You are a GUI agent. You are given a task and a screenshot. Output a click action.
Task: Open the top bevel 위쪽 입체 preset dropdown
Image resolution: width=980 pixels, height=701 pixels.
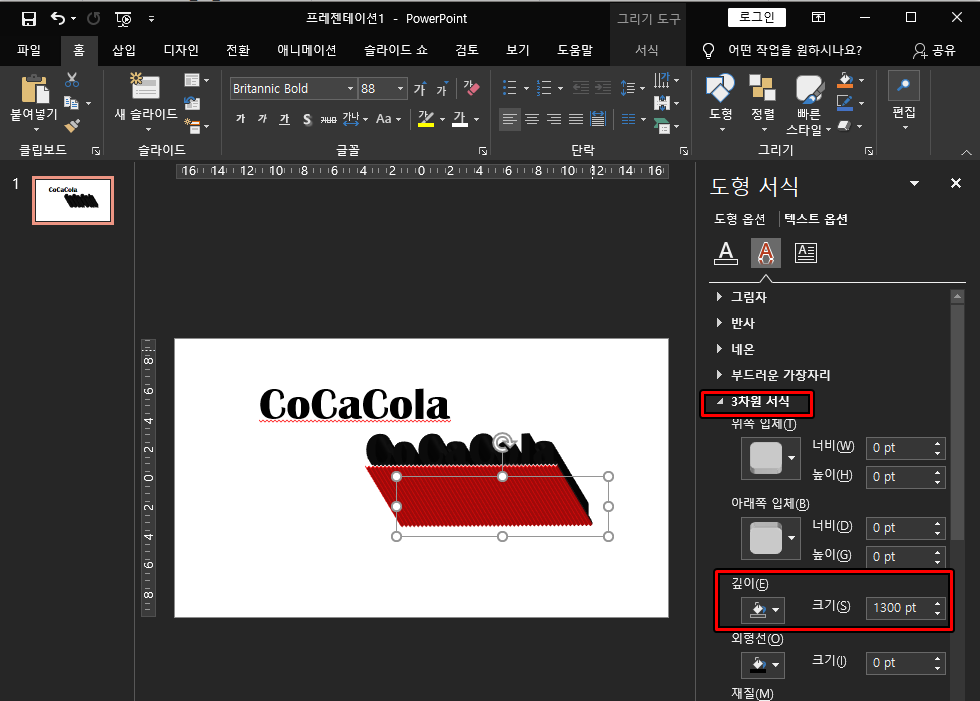pyautogui.click(x=770, y=458)
